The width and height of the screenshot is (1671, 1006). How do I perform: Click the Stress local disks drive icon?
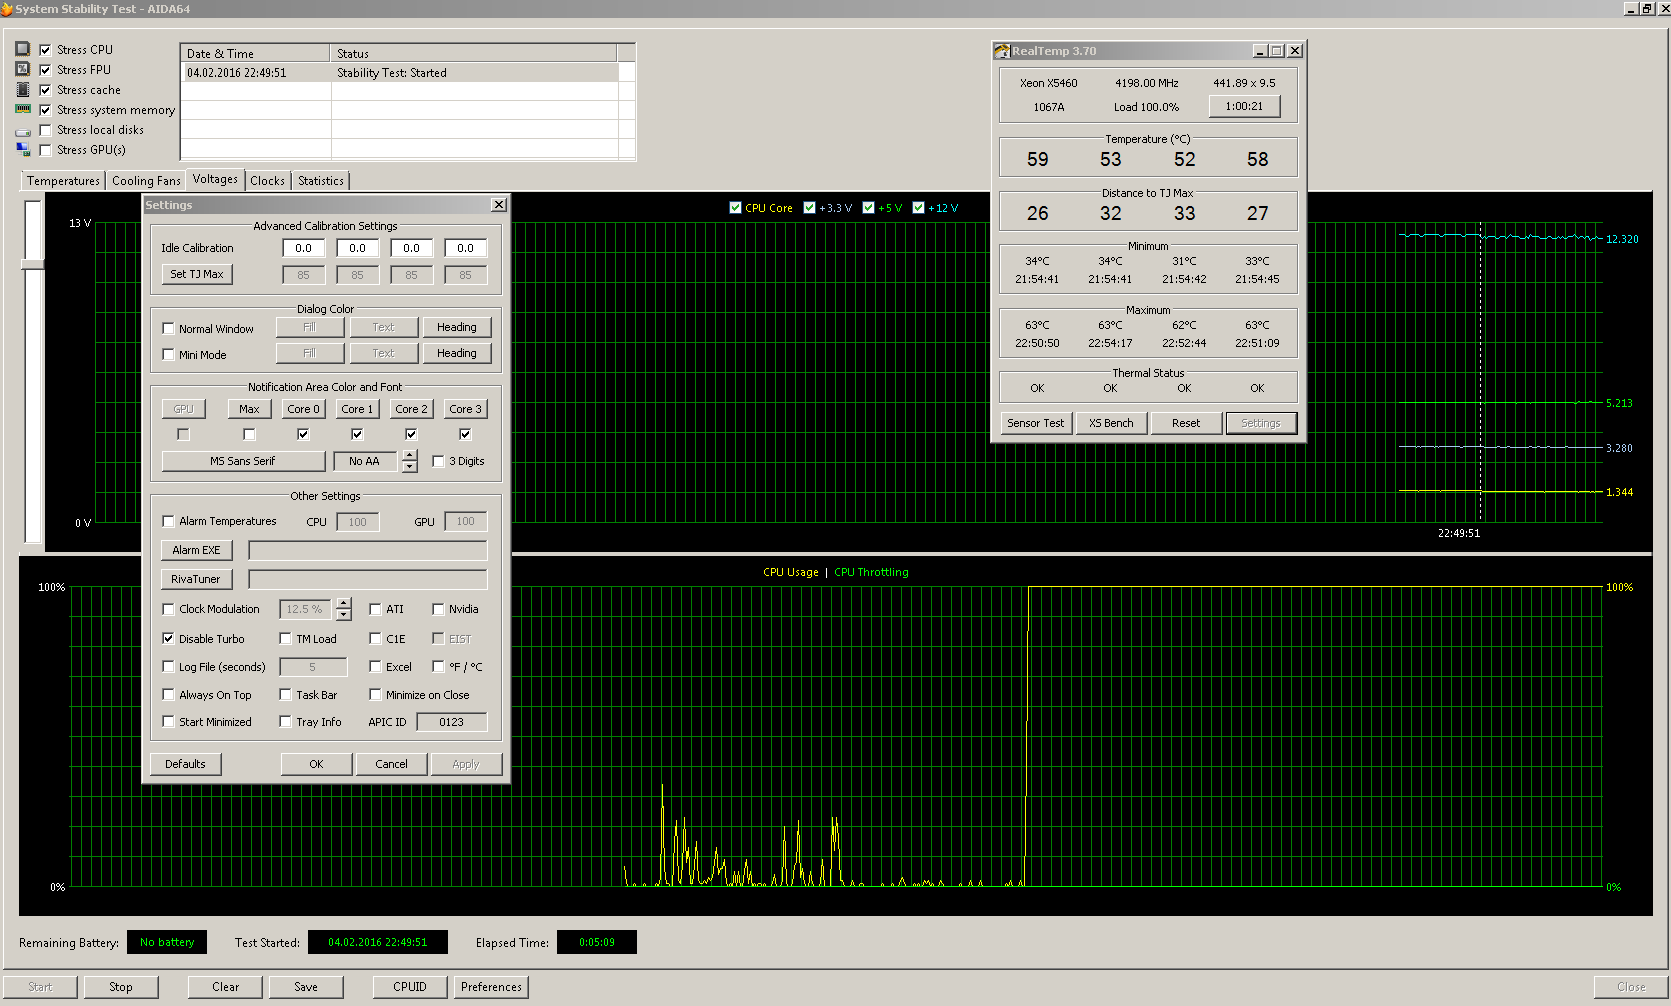pos(22,131)
